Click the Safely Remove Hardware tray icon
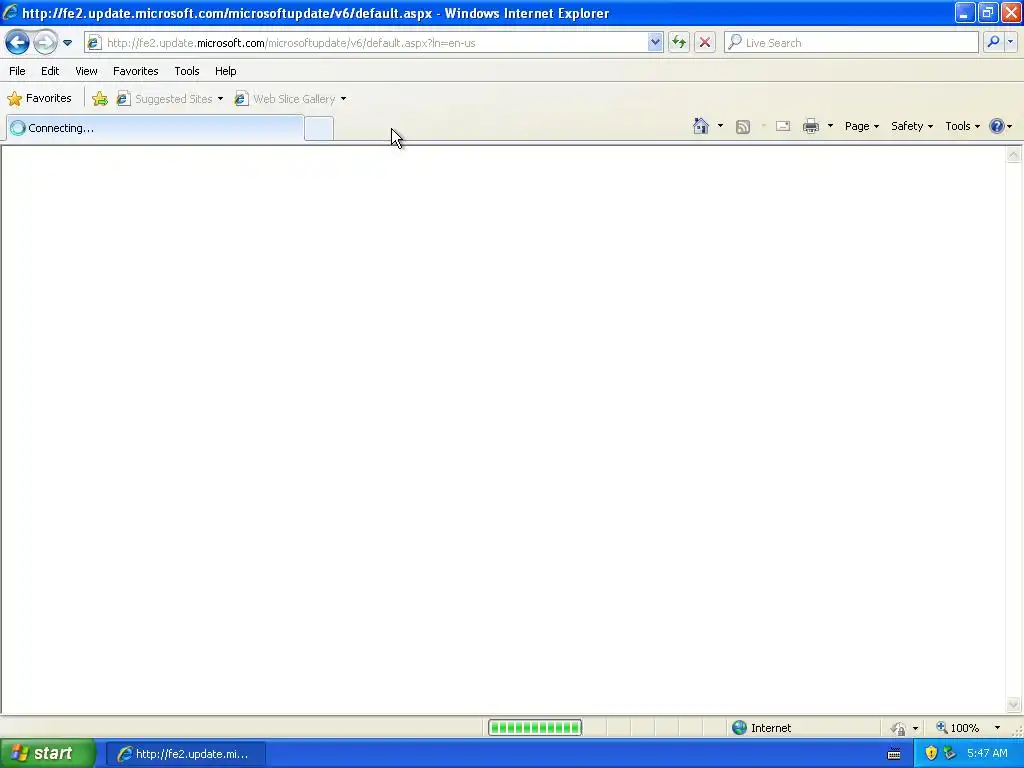This screenshot has width=1024, height=768. (x=950, y=753)
